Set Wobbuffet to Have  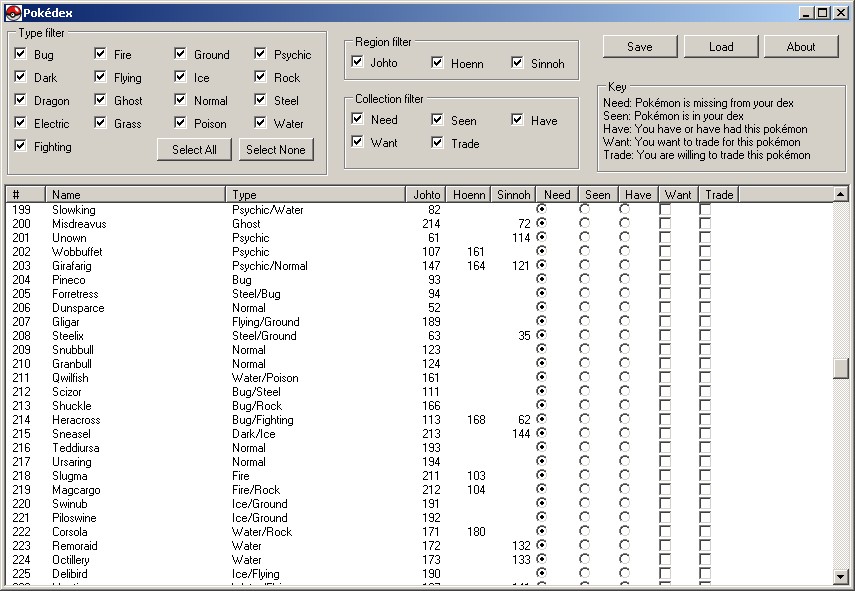(x=624, y=251)
